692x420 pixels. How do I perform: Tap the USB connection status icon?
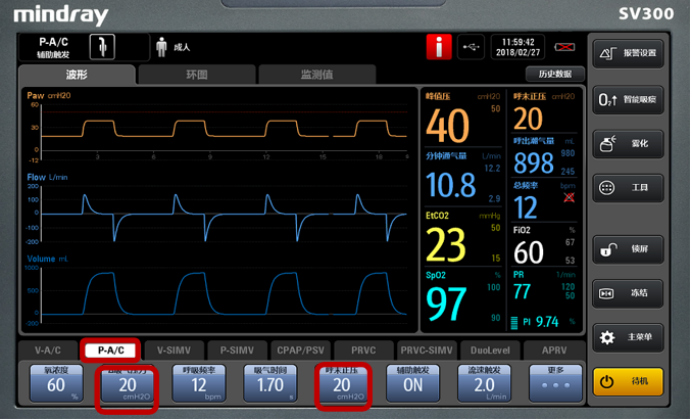[471, 47]
